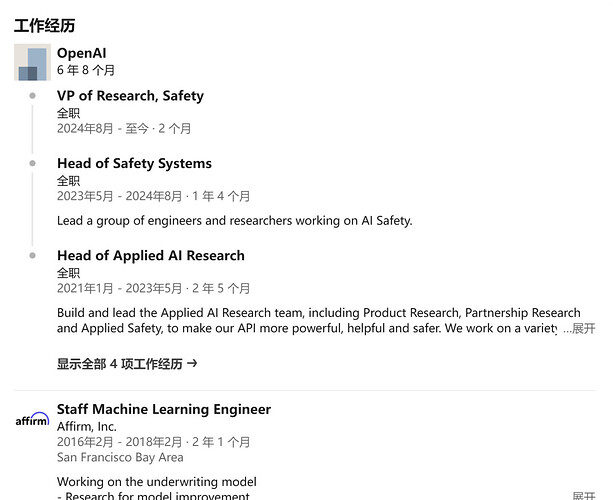Screen dimensions: 613x500
Task: Click the Affirm company logo
Action: [x=32, y=420]
